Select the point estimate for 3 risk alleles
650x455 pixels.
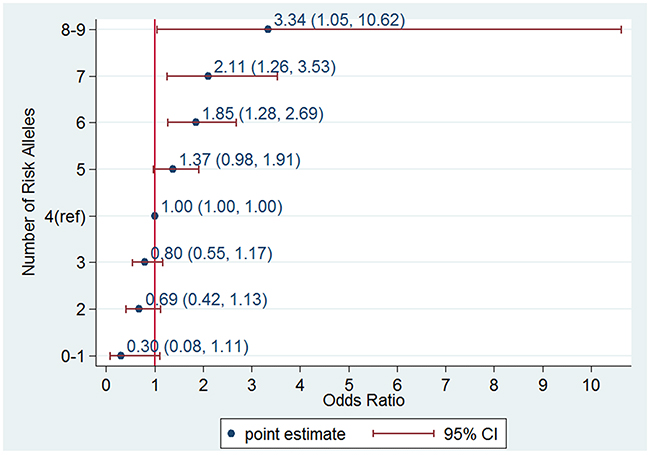click(145, 262)
